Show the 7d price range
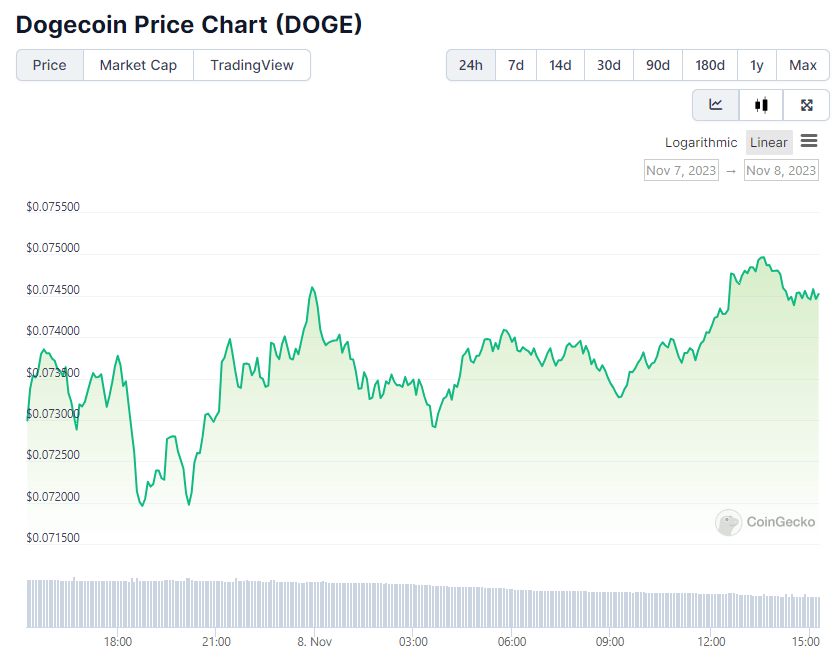The image size is (836, 659). 516,65
